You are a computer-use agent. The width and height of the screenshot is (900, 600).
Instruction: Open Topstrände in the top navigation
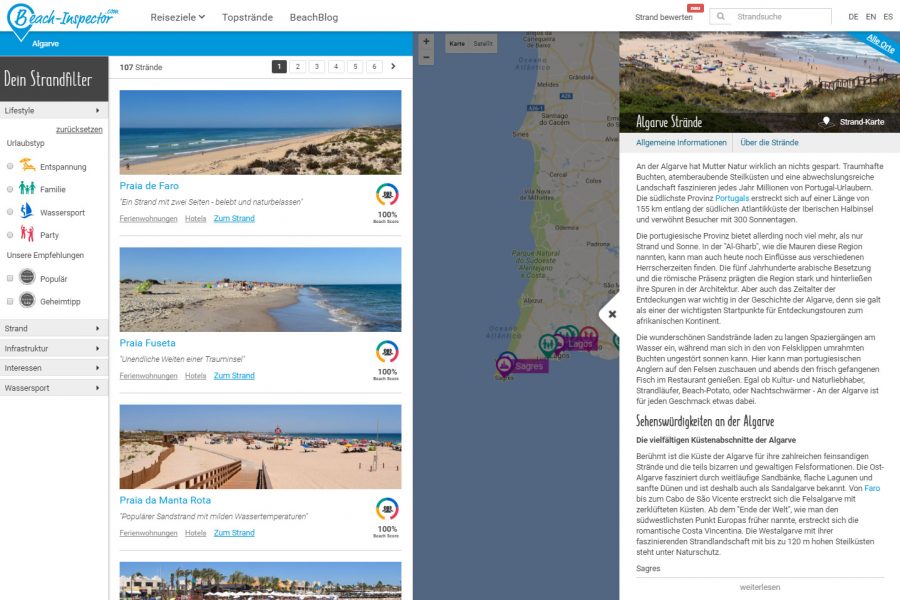[247, 17]
